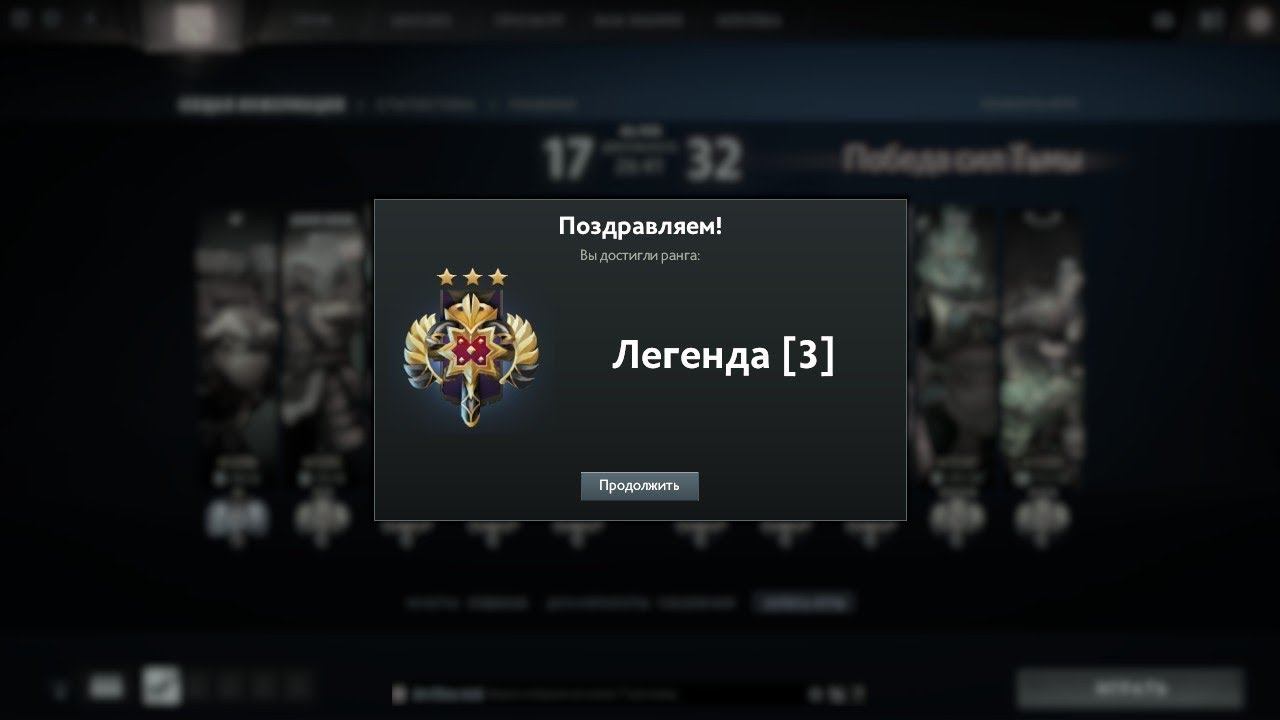Click the Продолжить button

(x=639, y=486)
